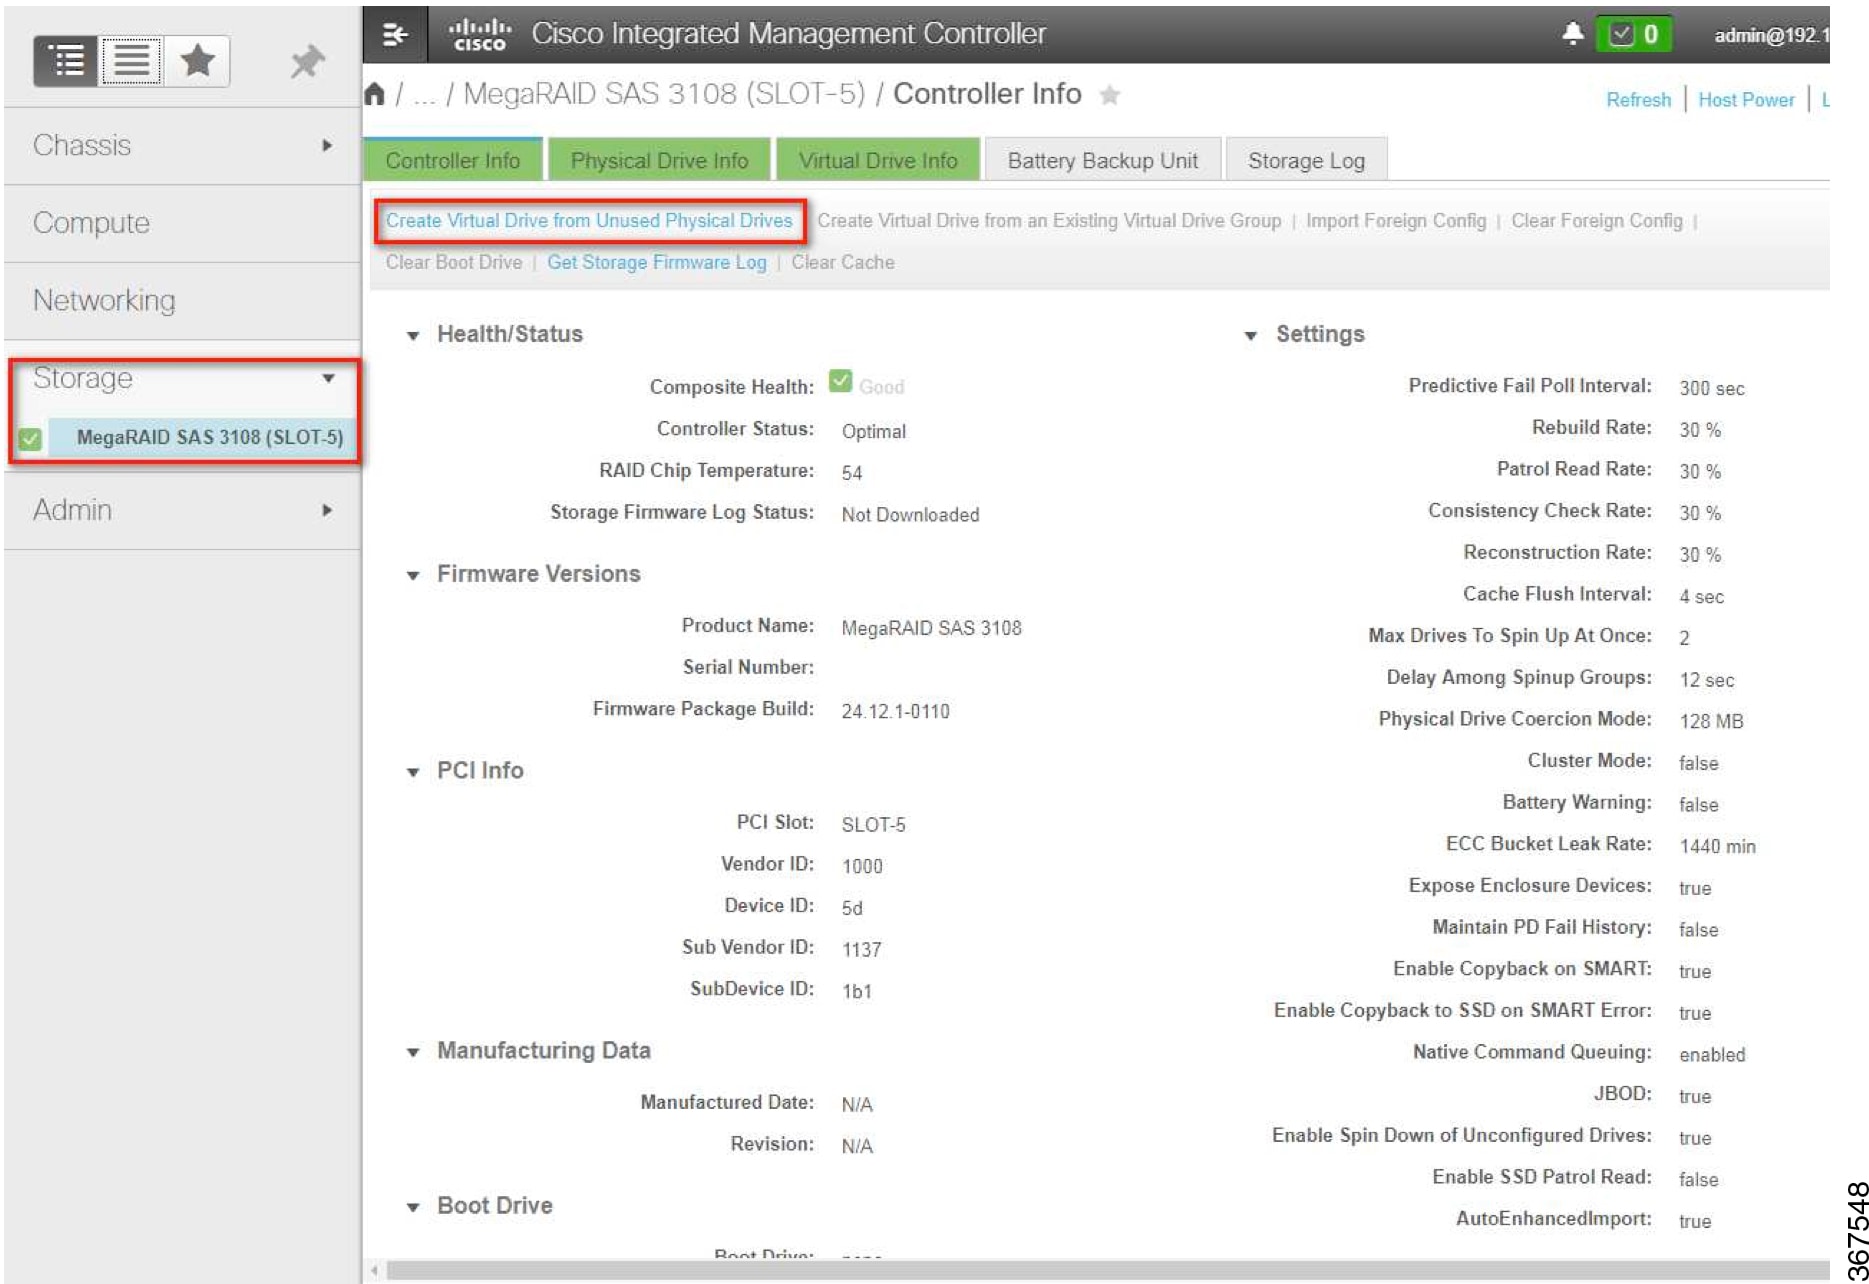Collapse the Firmware Versions section
This screenshot has height=1284, width=1869.
tap(413, 575)
